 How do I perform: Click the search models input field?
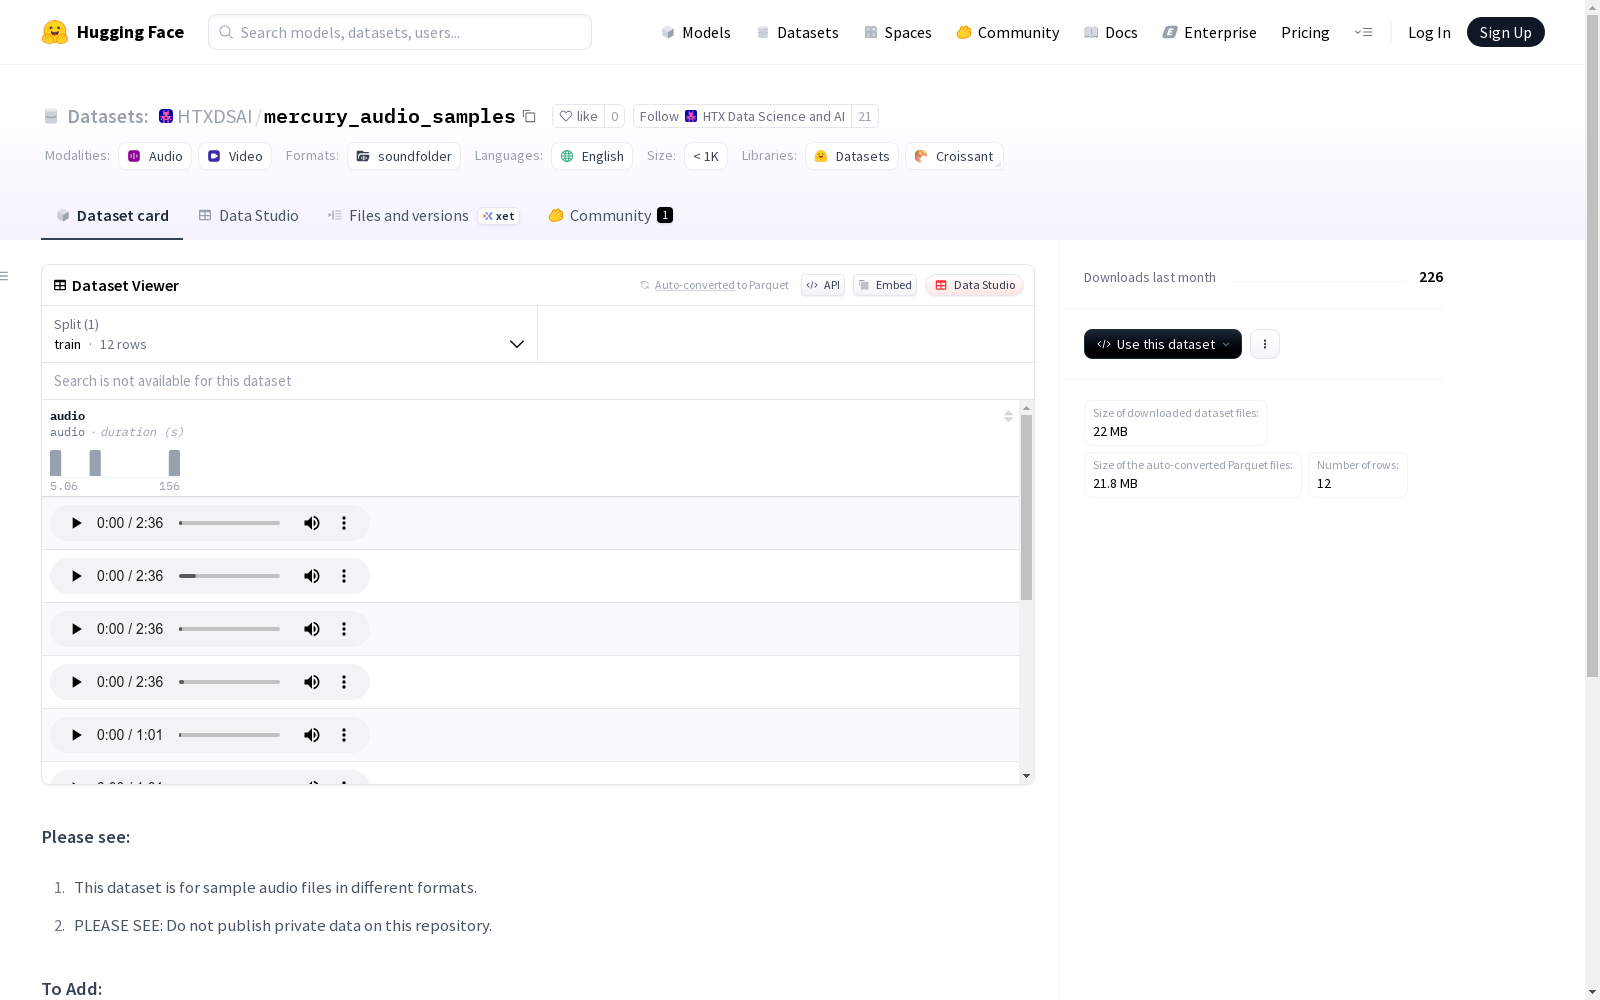pyautogui.click(x=400, y=32)
